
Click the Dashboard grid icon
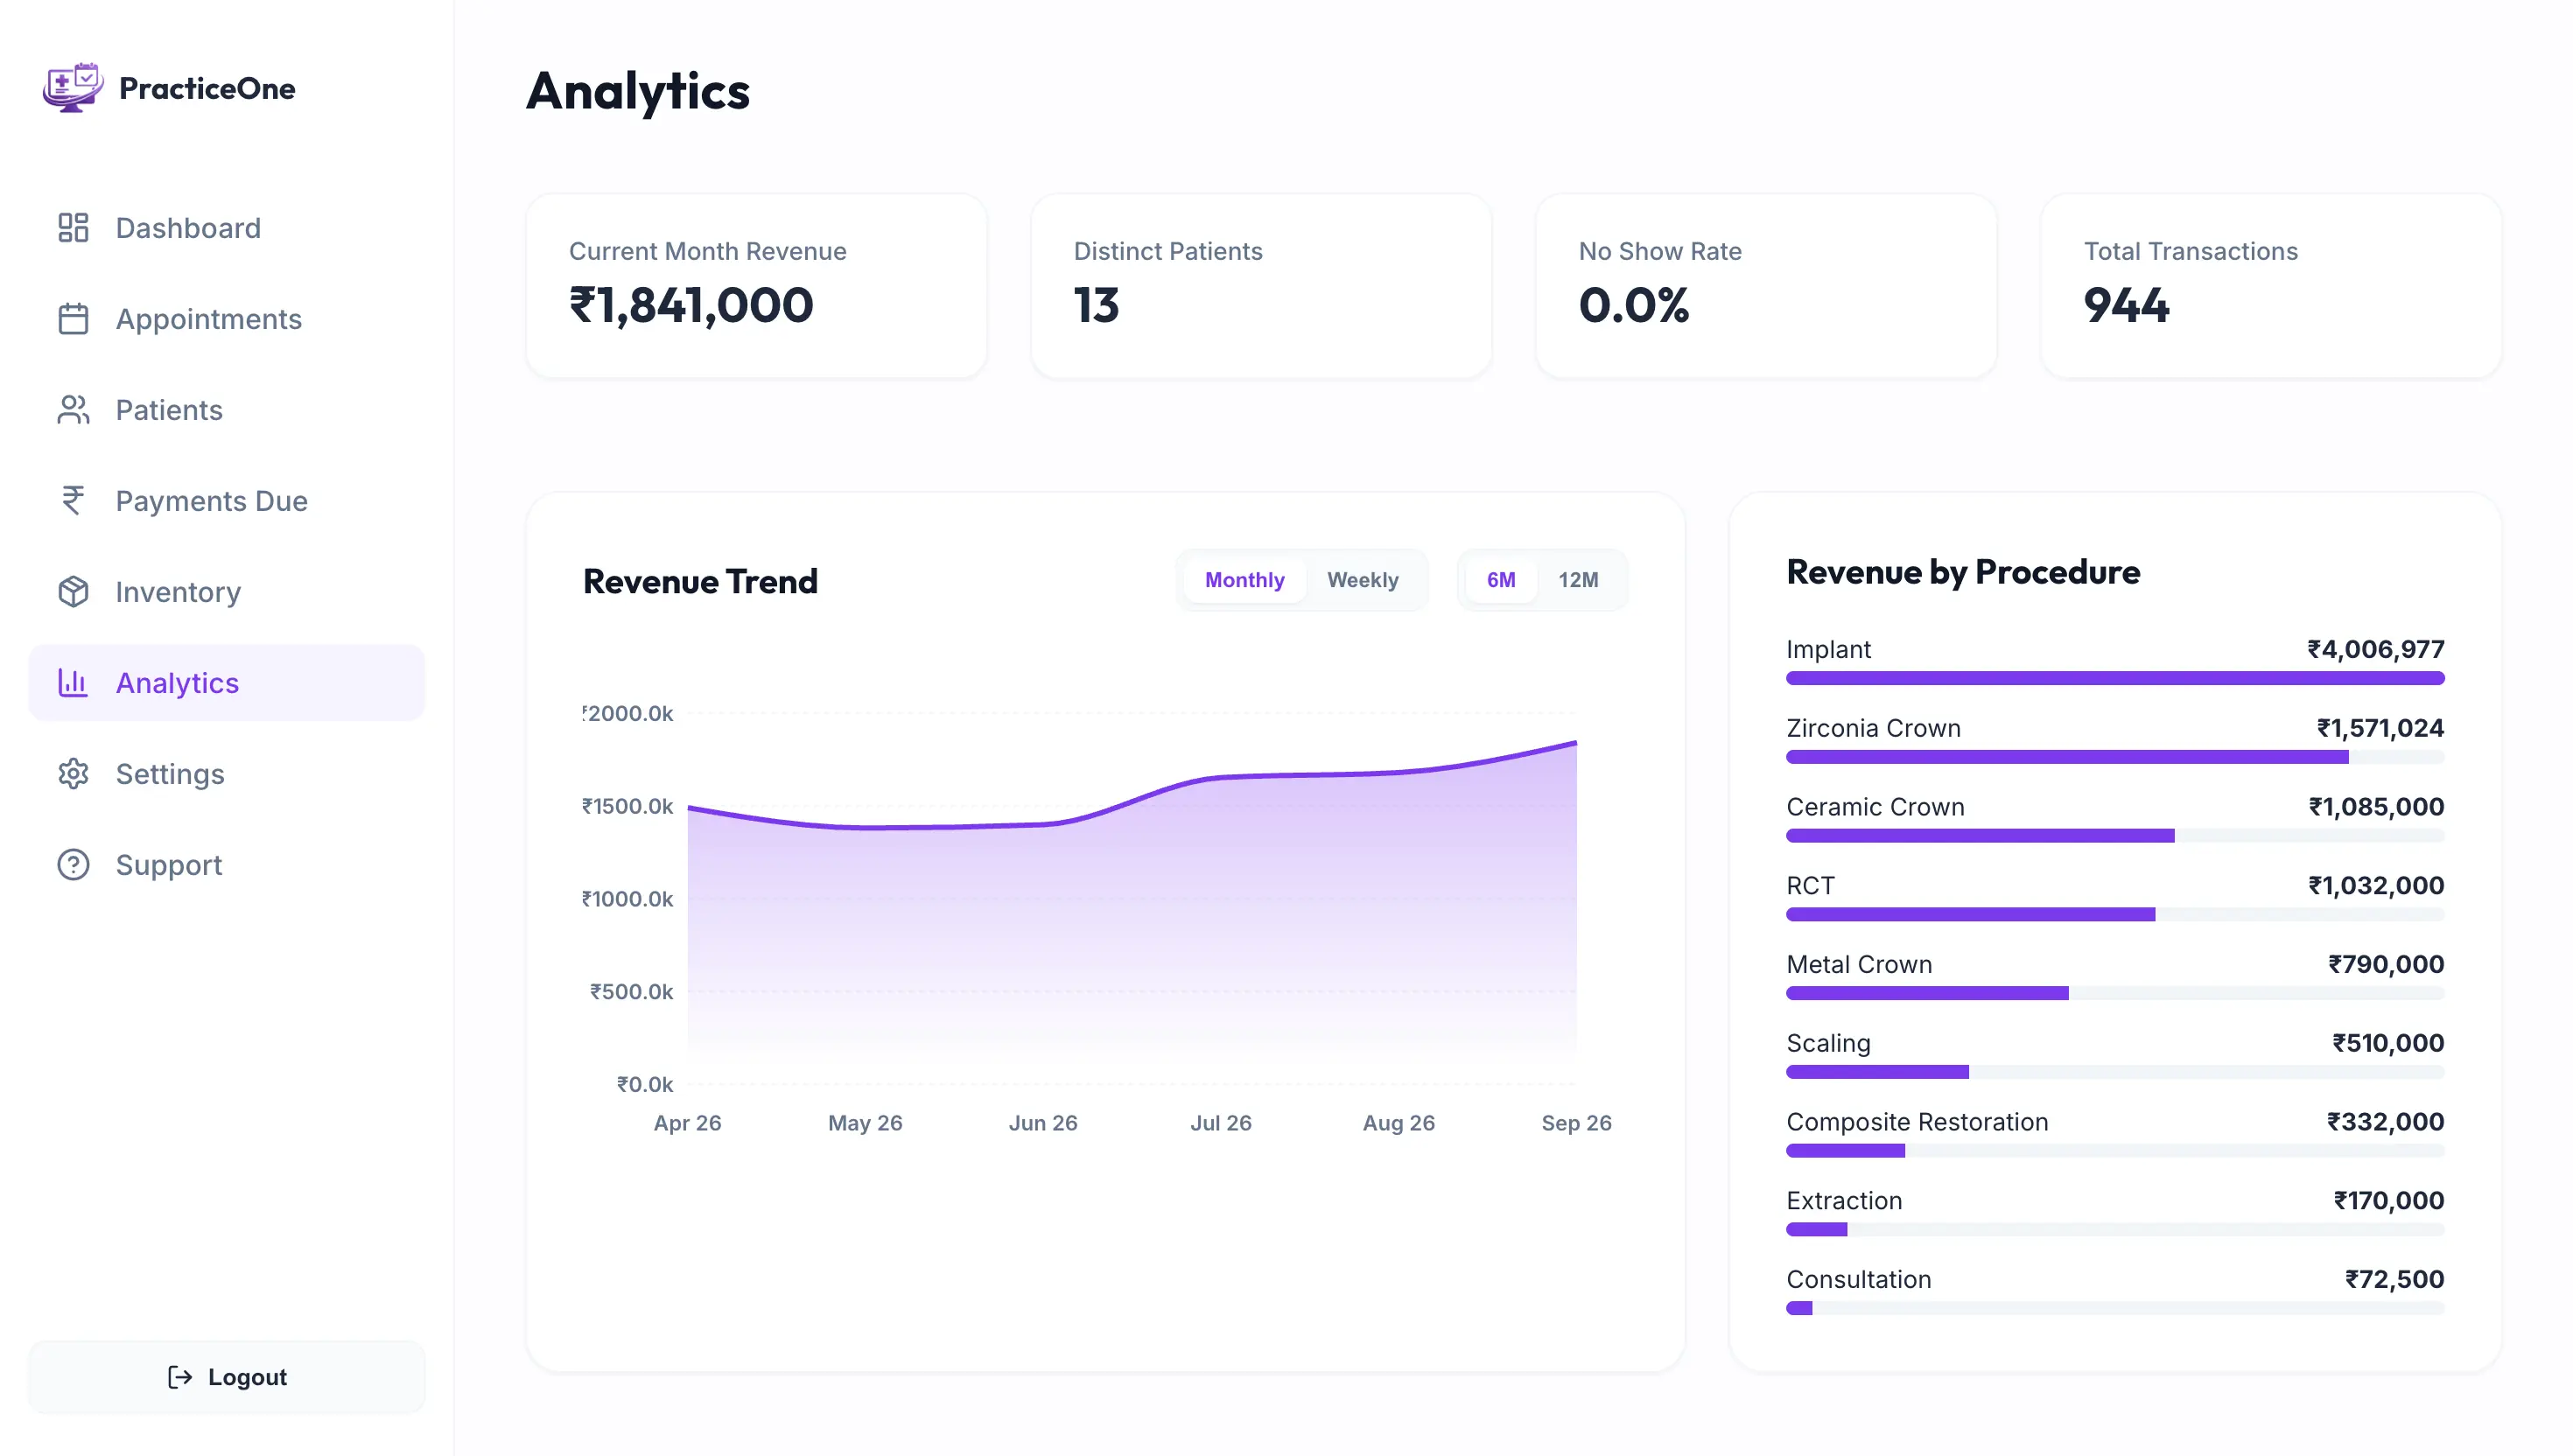[73, 228]
